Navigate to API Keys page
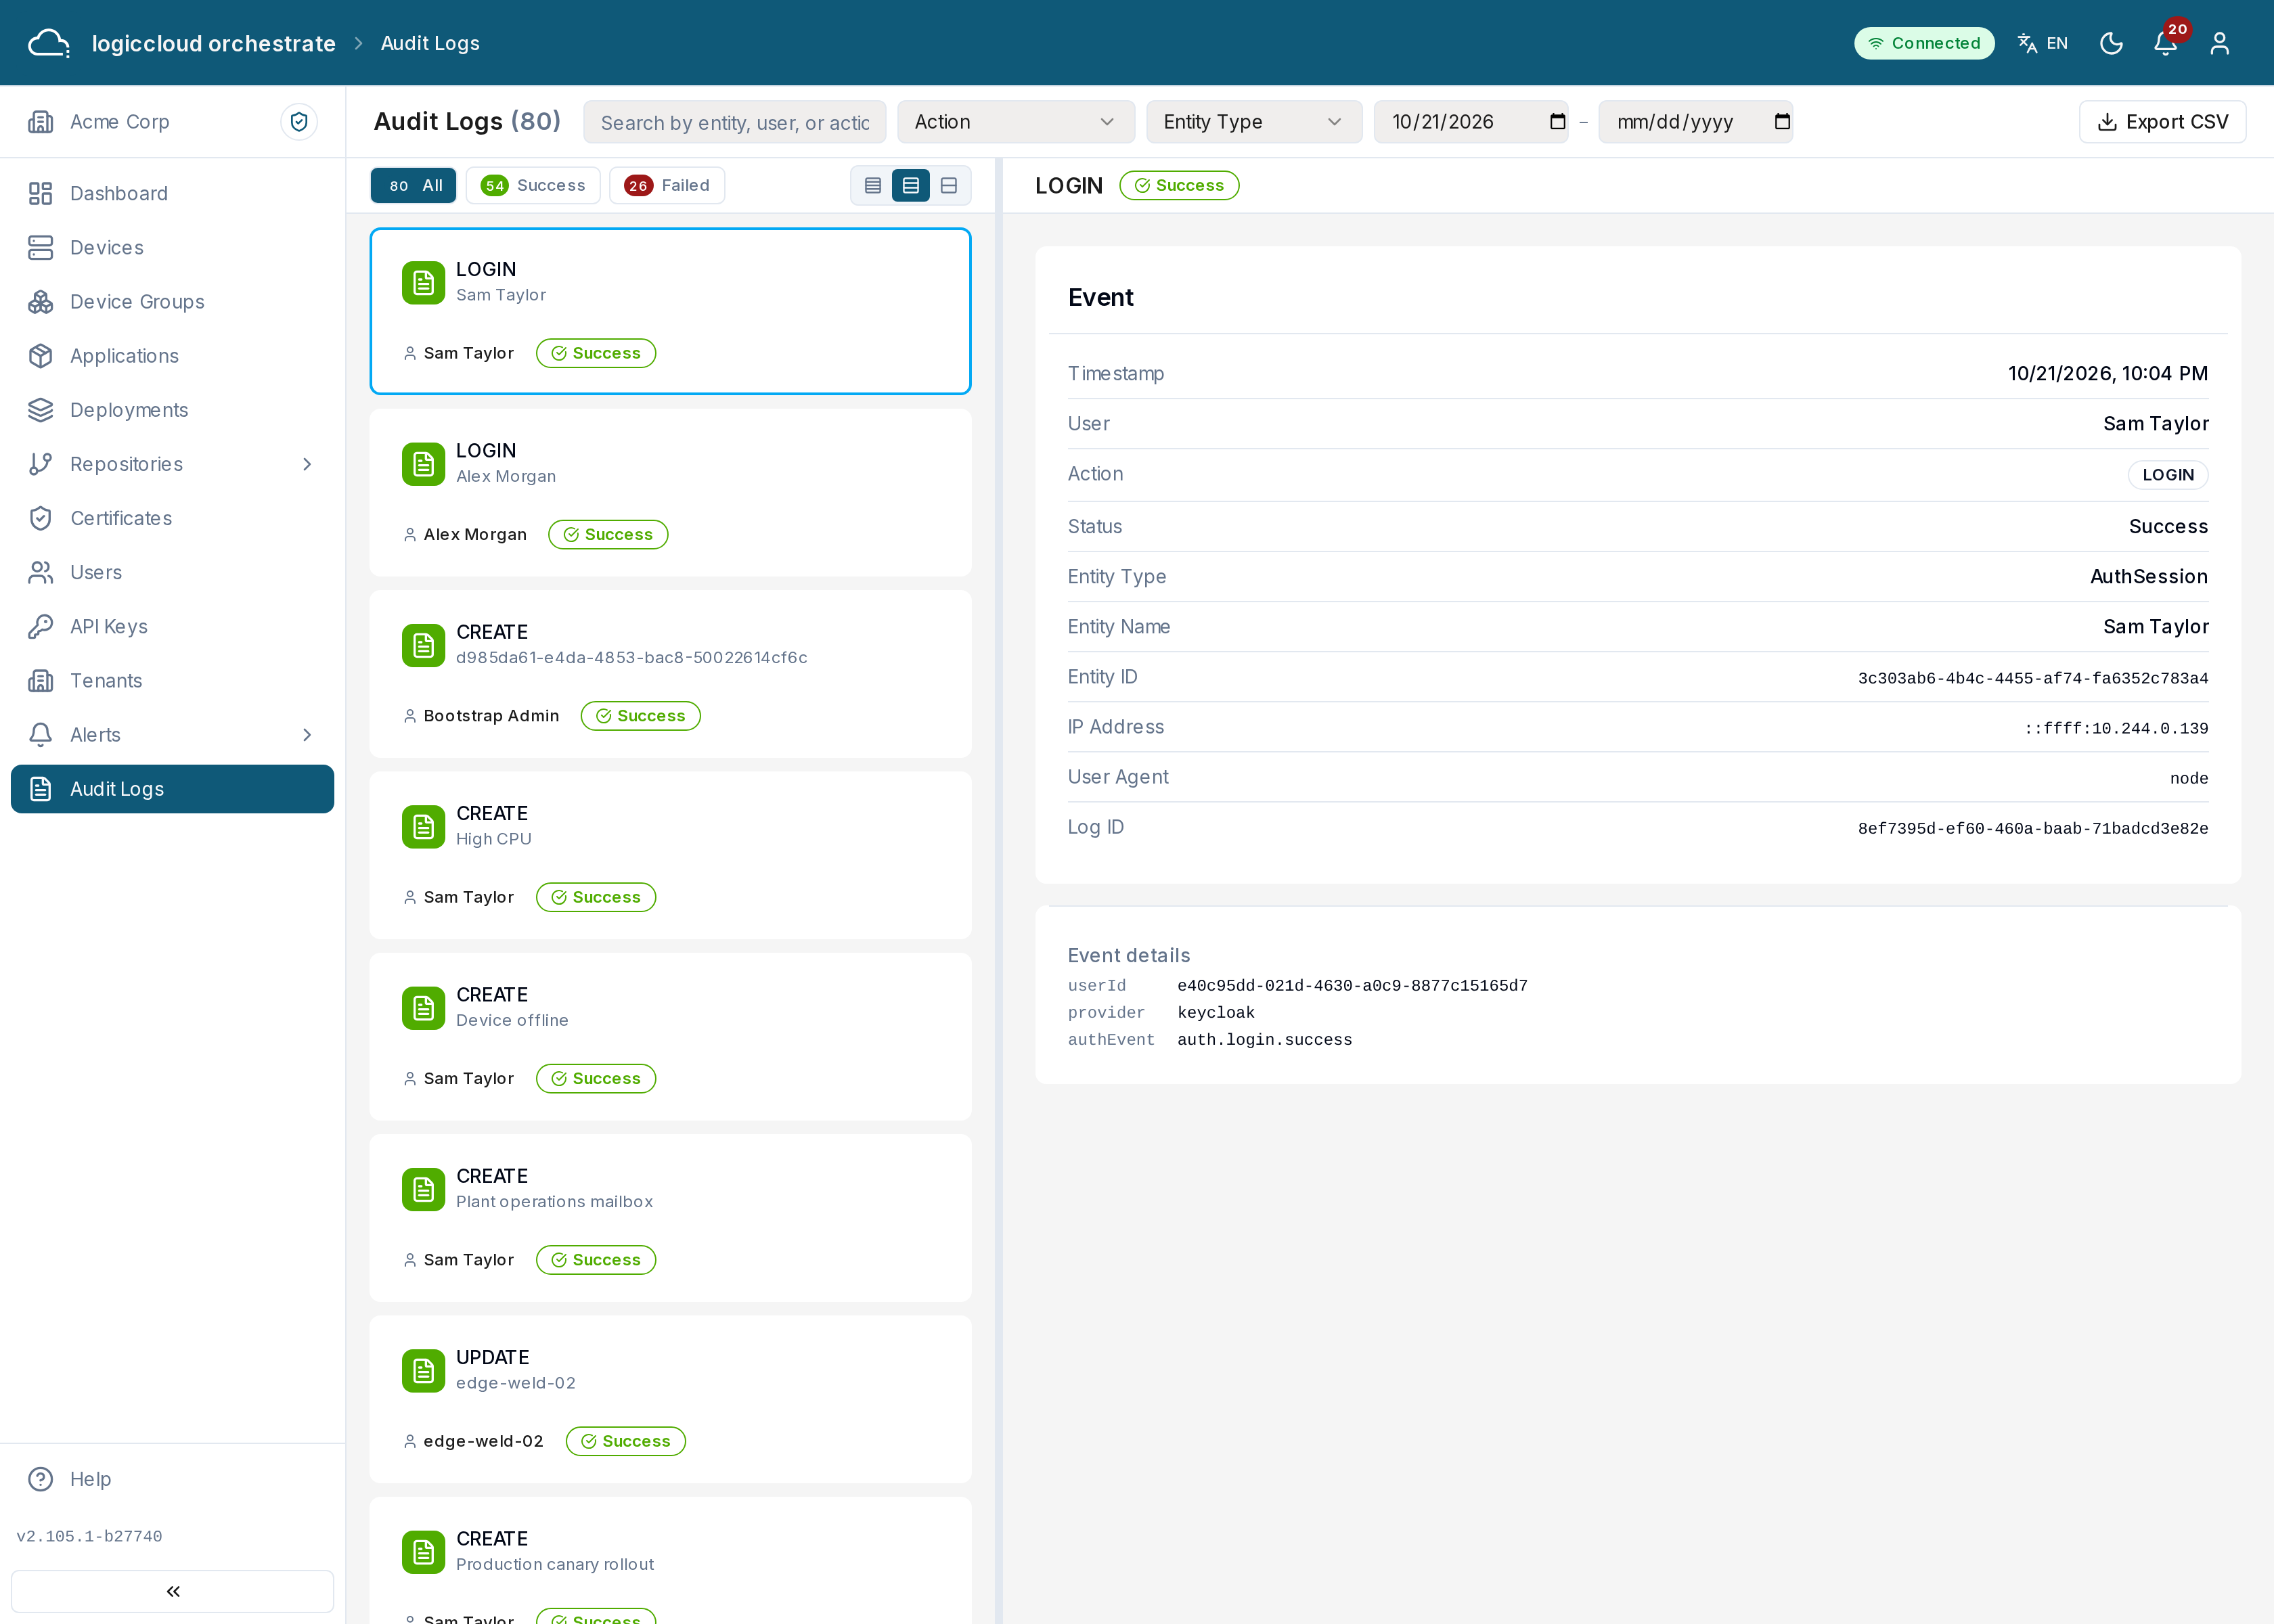 172,626
